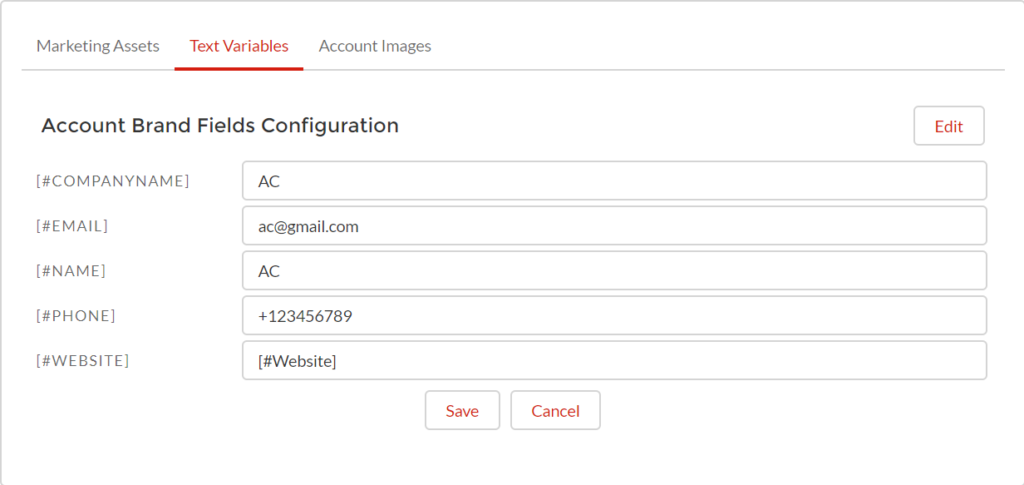Switch to the Marketing Assets tab
Image resolution: width=1024 pixels, height=485 pixels.
click(98, 46)
